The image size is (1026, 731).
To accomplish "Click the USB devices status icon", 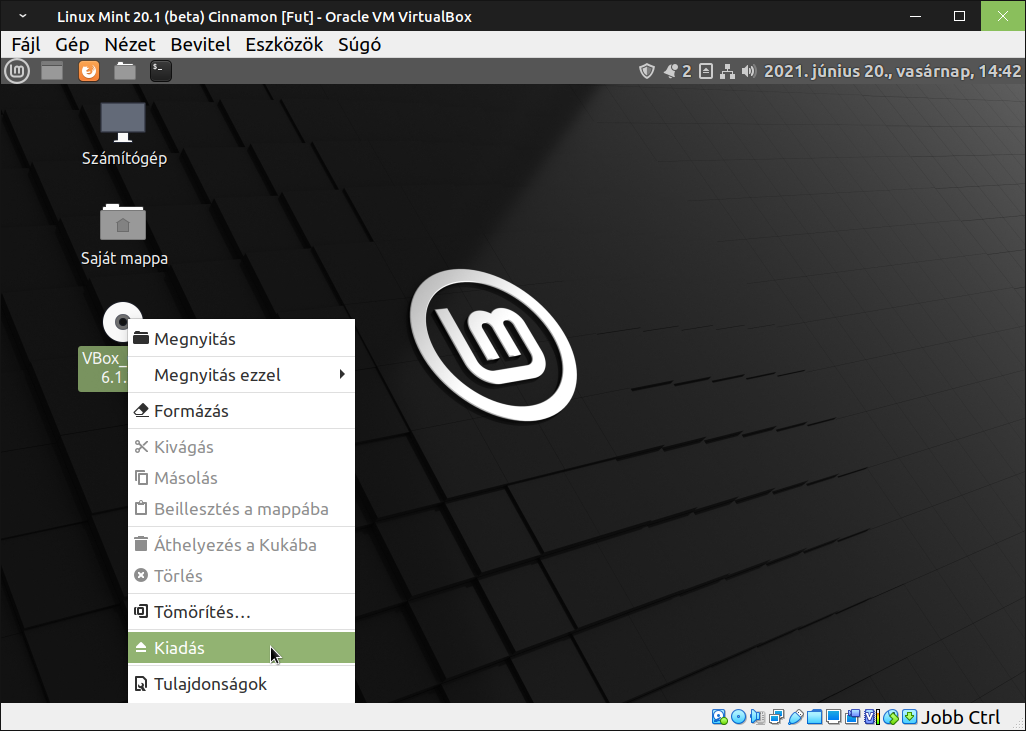I will coord(796,717).
